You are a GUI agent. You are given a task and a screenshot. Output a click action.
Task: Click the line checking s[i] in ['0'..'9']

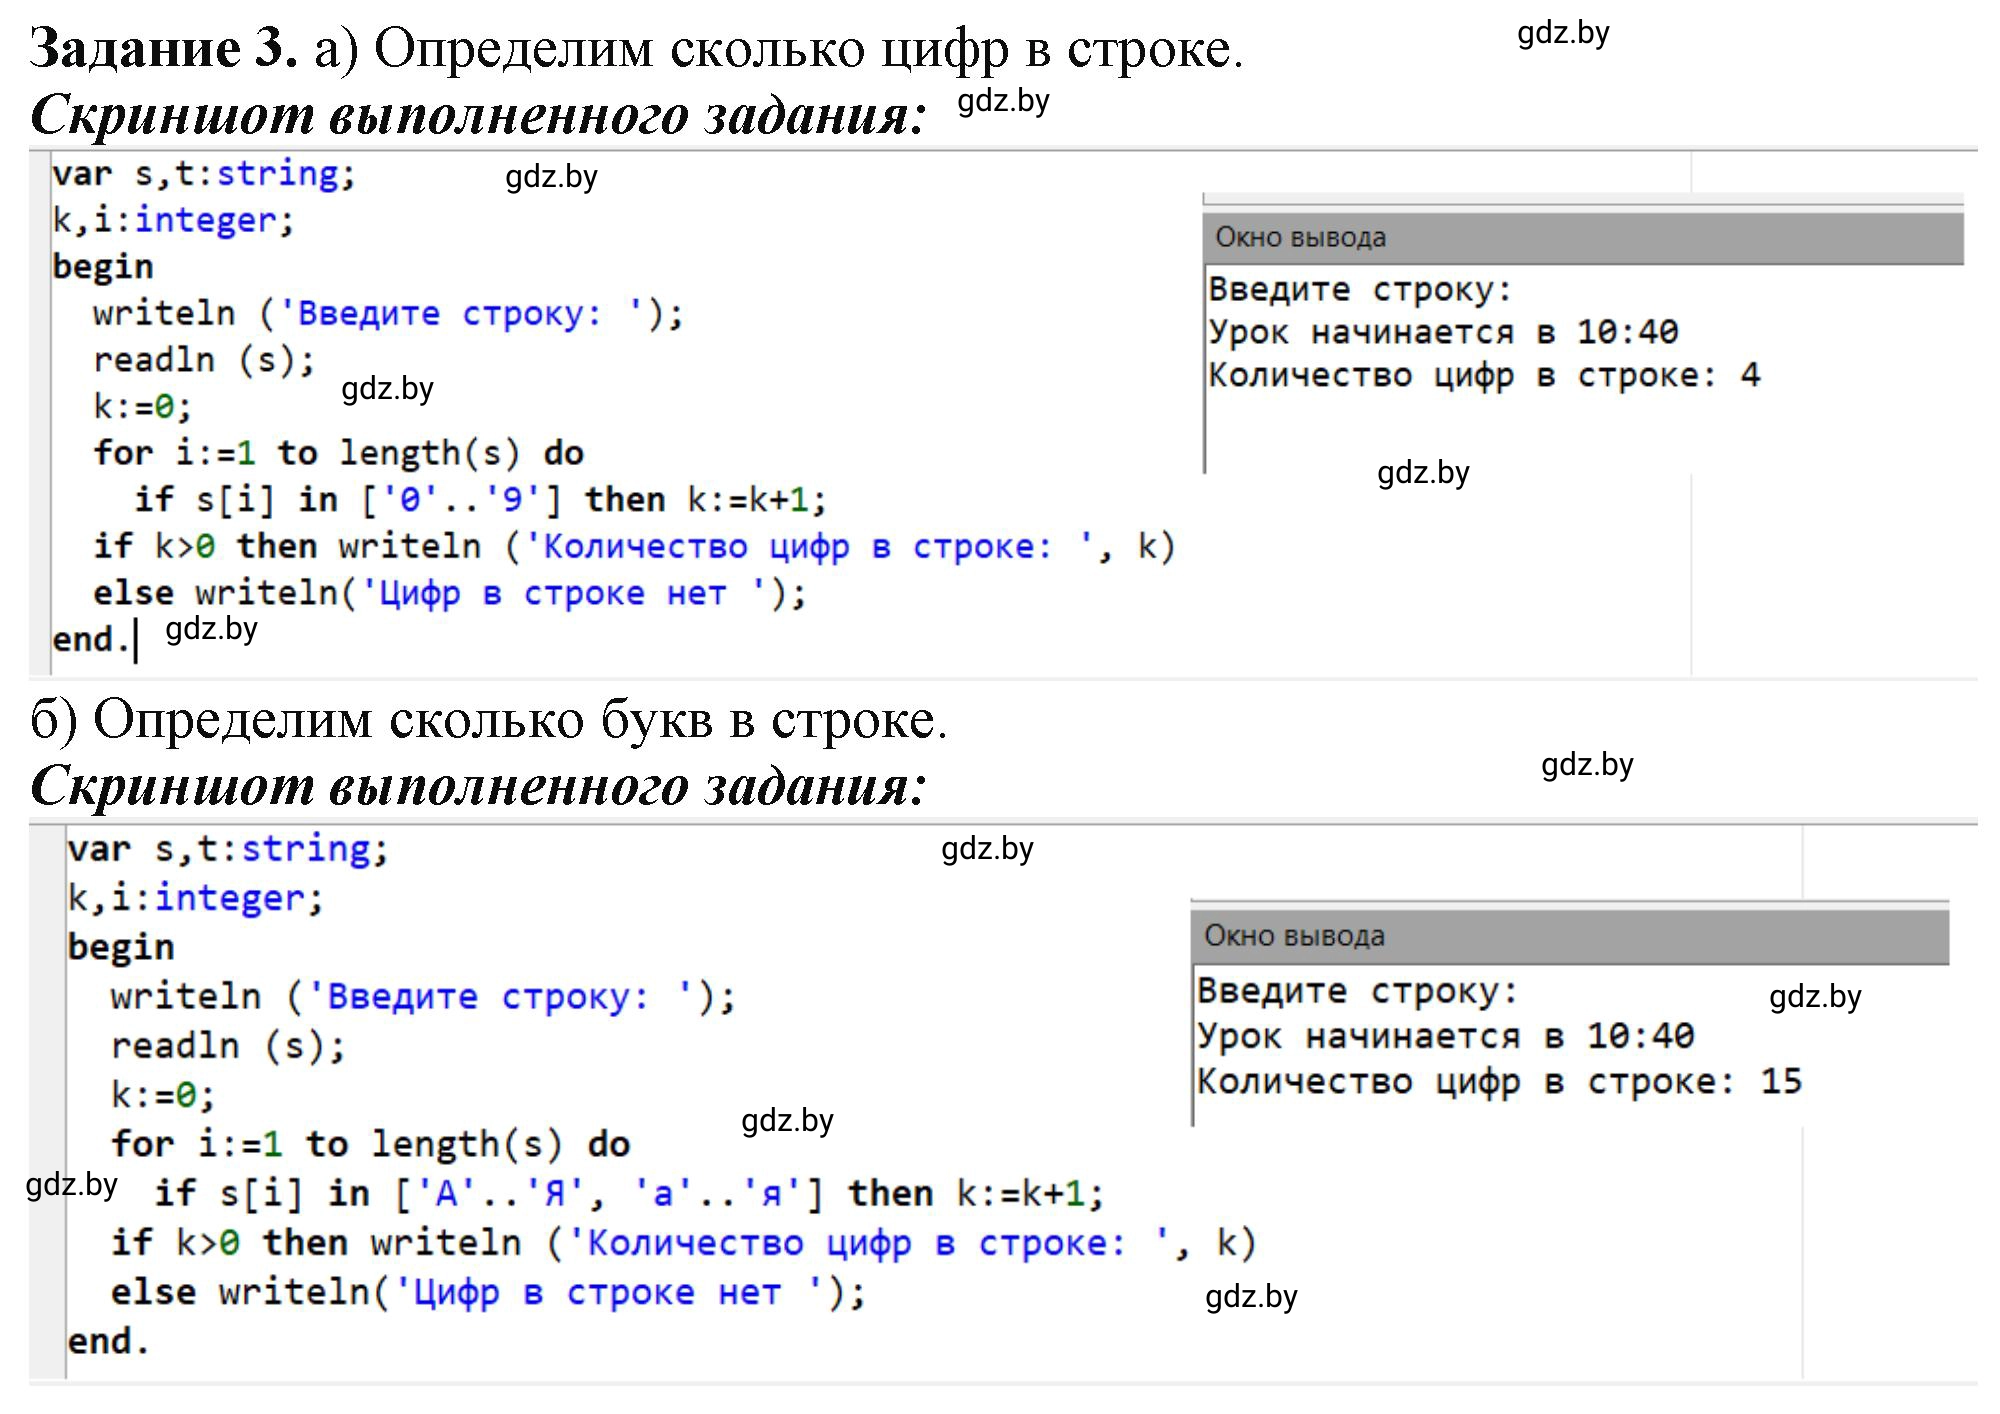click(x=481, y=499)
